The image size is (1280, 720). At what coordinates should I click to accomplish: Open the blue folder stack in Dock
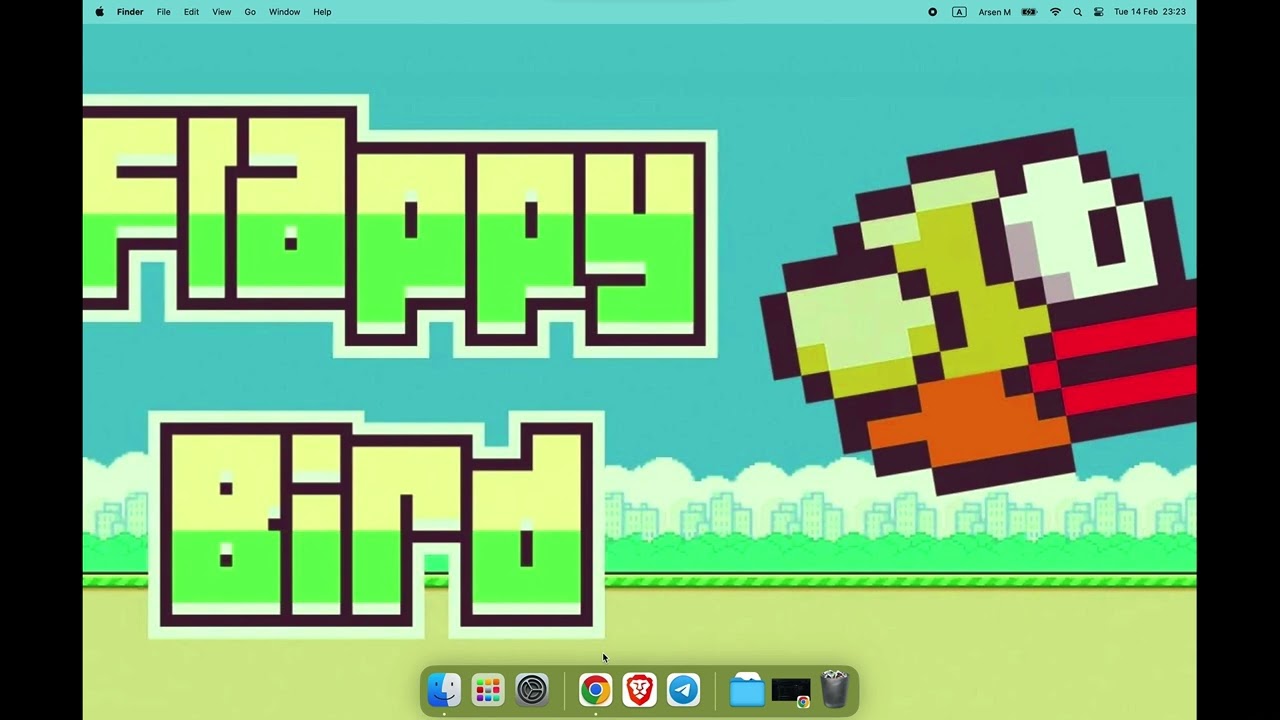pyautogui.click(x=747, y=690)
